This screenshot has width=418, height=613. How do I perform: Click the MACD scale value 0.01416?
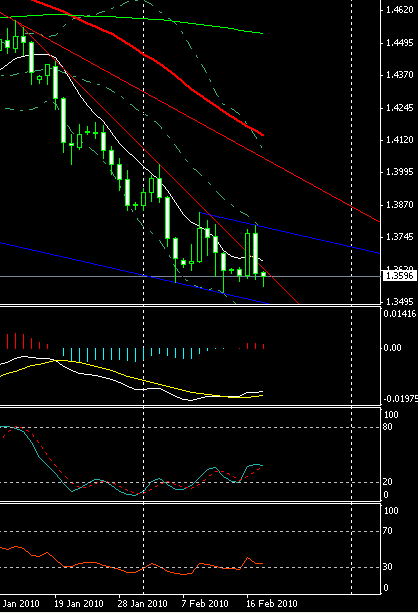click(400, 314)
